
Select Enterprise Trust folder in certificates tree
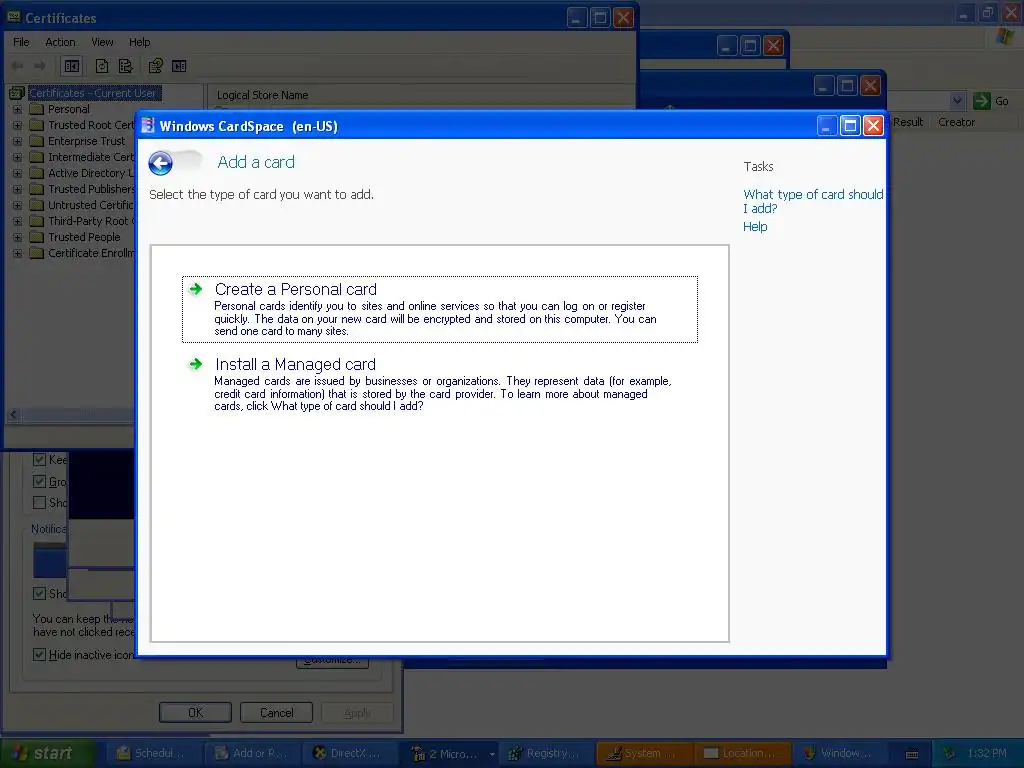coord(86,141)
